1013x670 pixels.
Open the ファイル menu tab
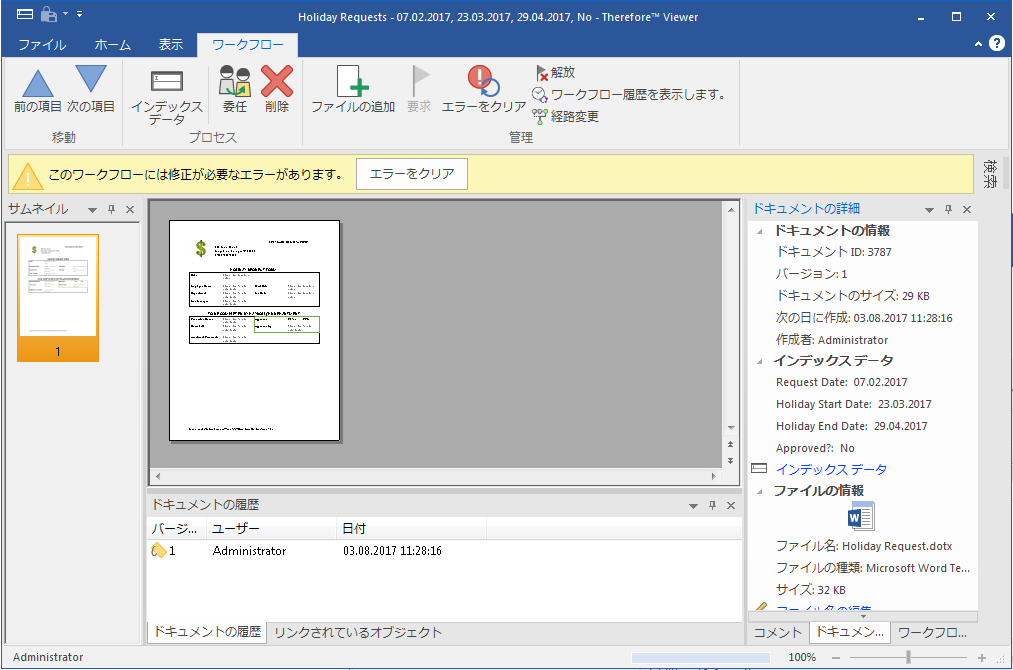click(x=42, y=45)
